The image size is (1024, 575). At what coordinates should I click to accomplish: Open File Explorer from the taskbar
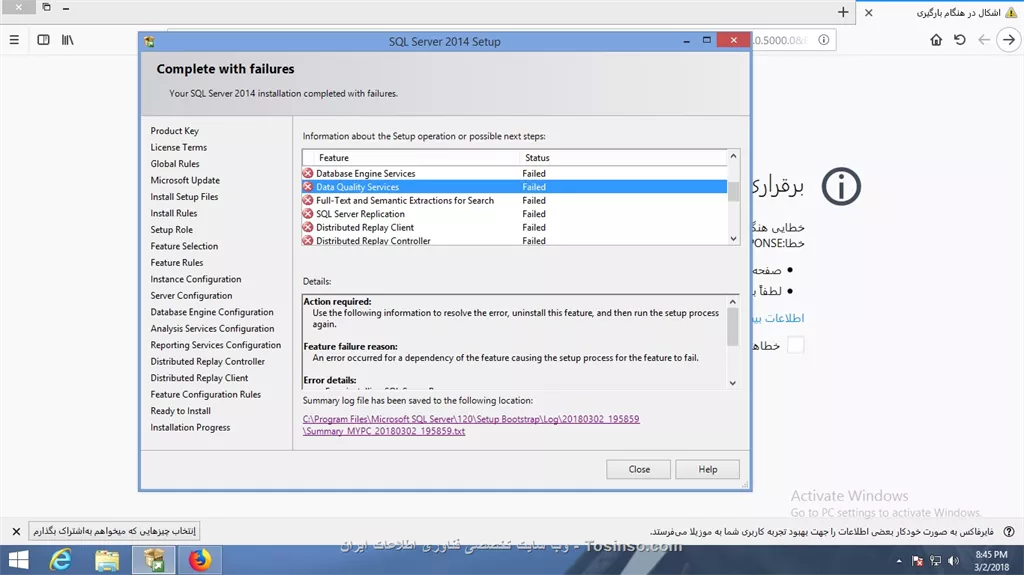point(106,560)
